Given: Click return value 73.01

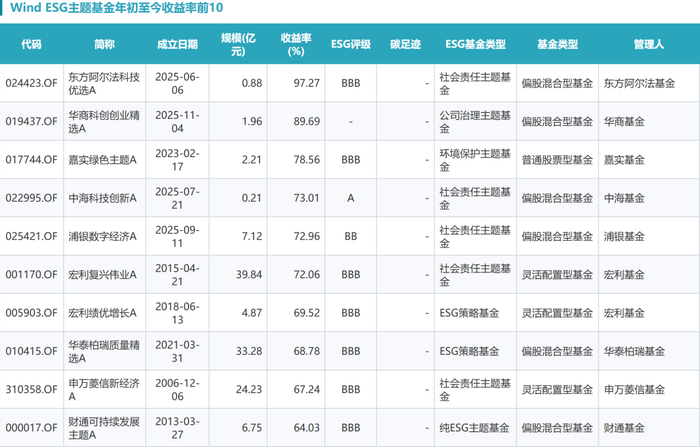Looking at the screenshot, I should pyautogui.click(x=307, y=198).
